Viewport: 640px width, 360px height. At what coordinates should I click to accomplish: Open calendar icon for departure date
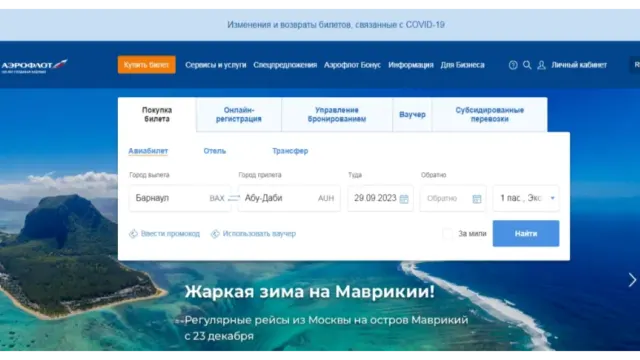pos(404,198)
